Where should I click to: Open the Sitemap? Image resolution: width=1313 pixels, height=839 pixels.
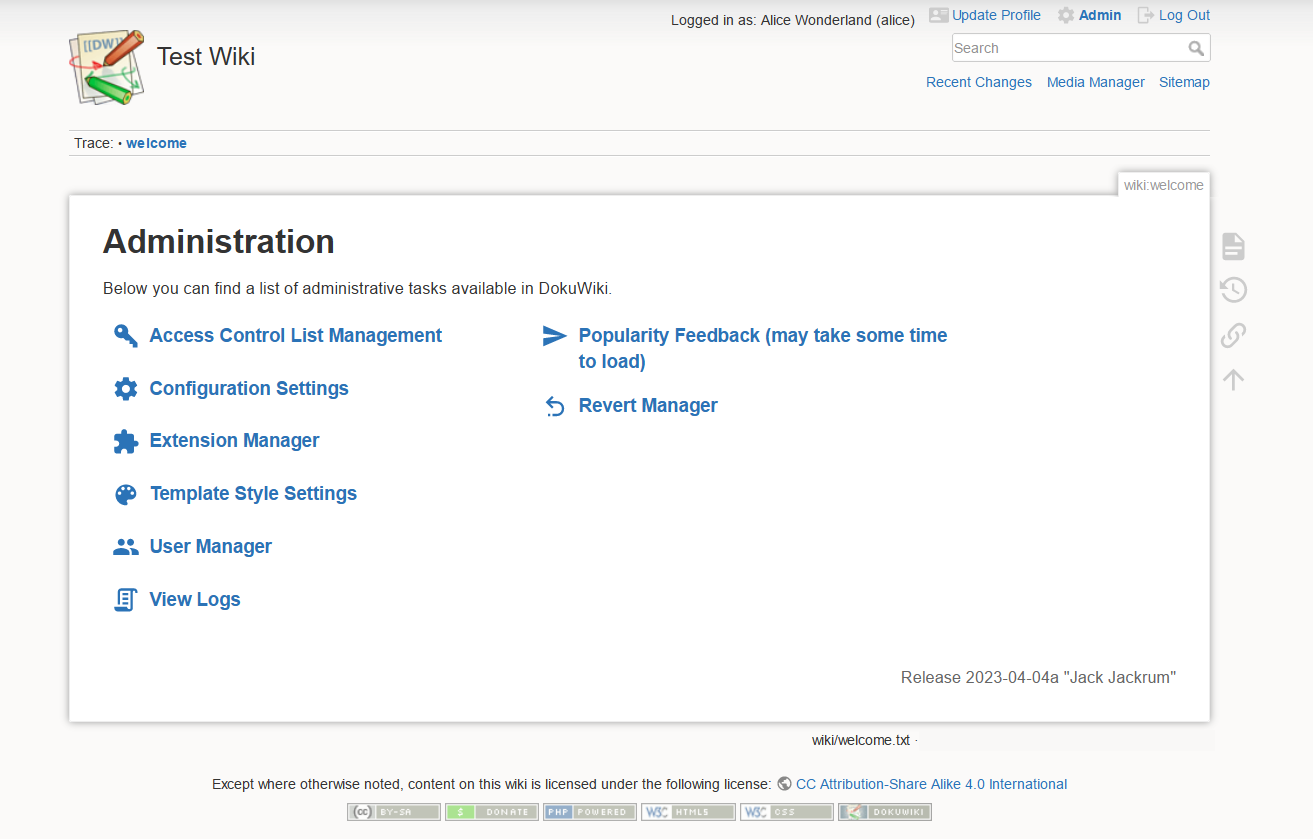[1184, 83]
